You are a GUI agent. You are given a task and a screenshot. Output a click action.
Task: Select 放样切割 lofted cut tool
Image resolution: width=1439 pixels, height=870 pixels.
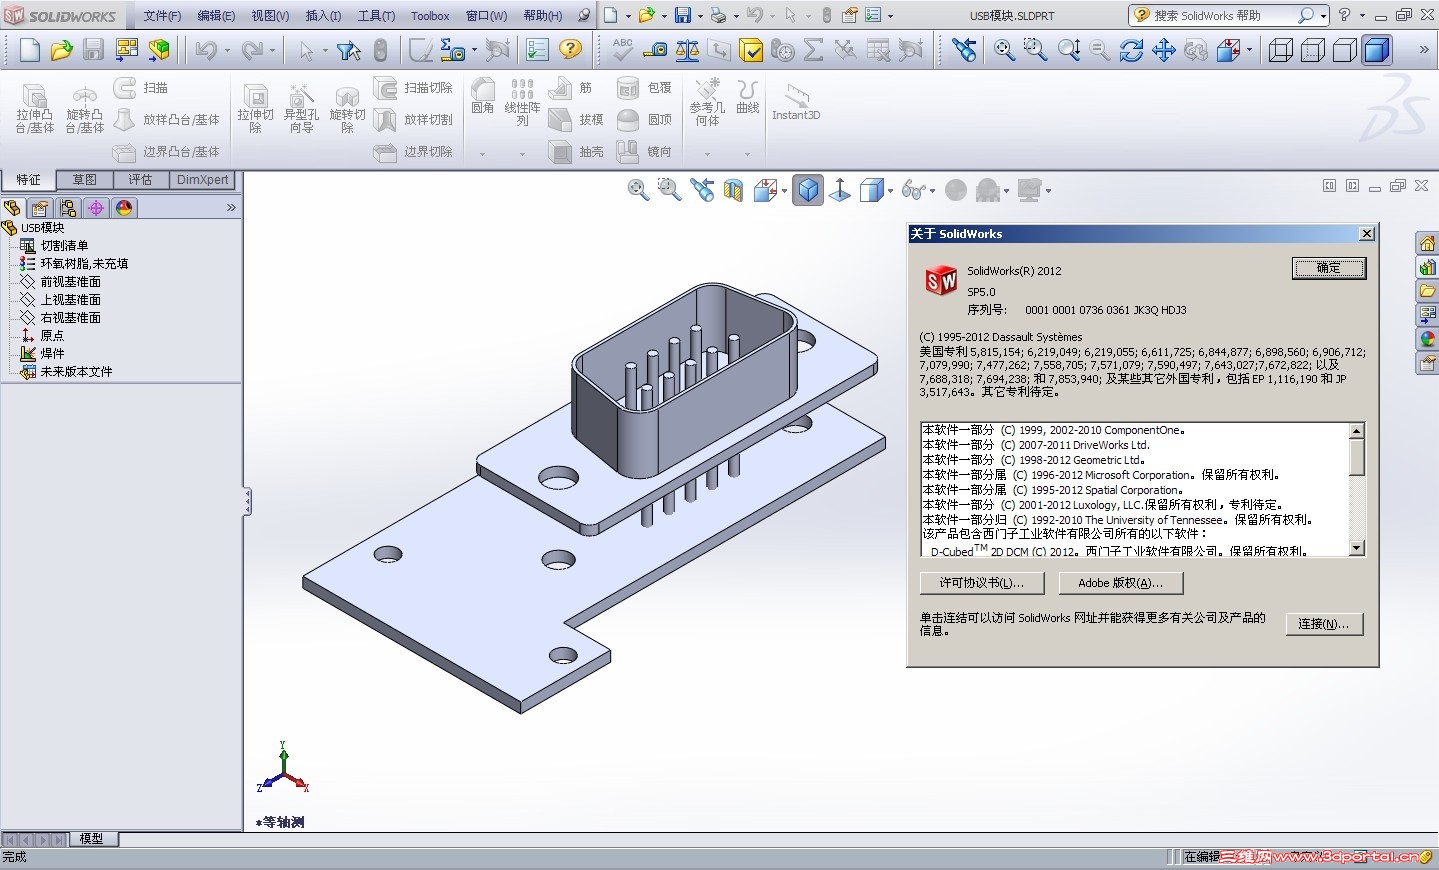(x=414, y=120)
